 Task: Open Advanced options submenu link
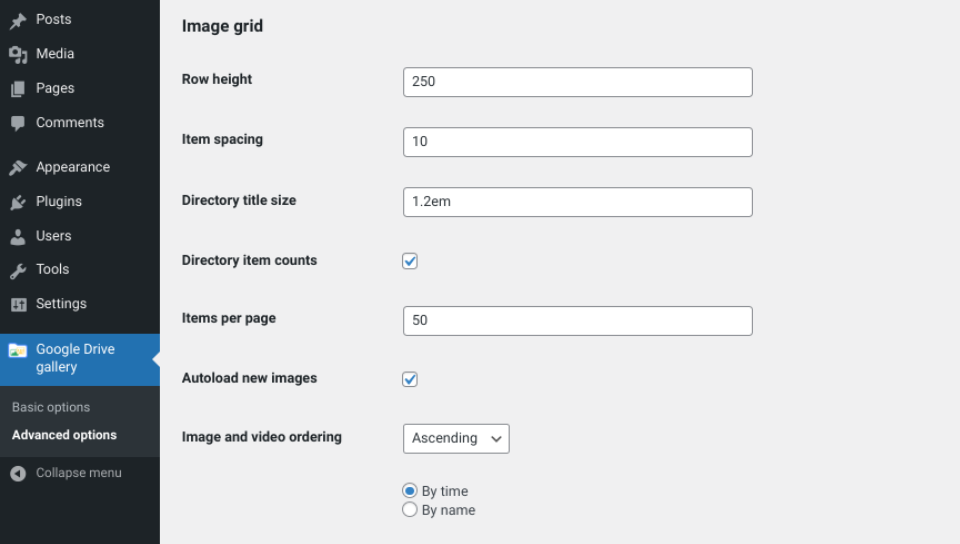click(x=64, y=435)
